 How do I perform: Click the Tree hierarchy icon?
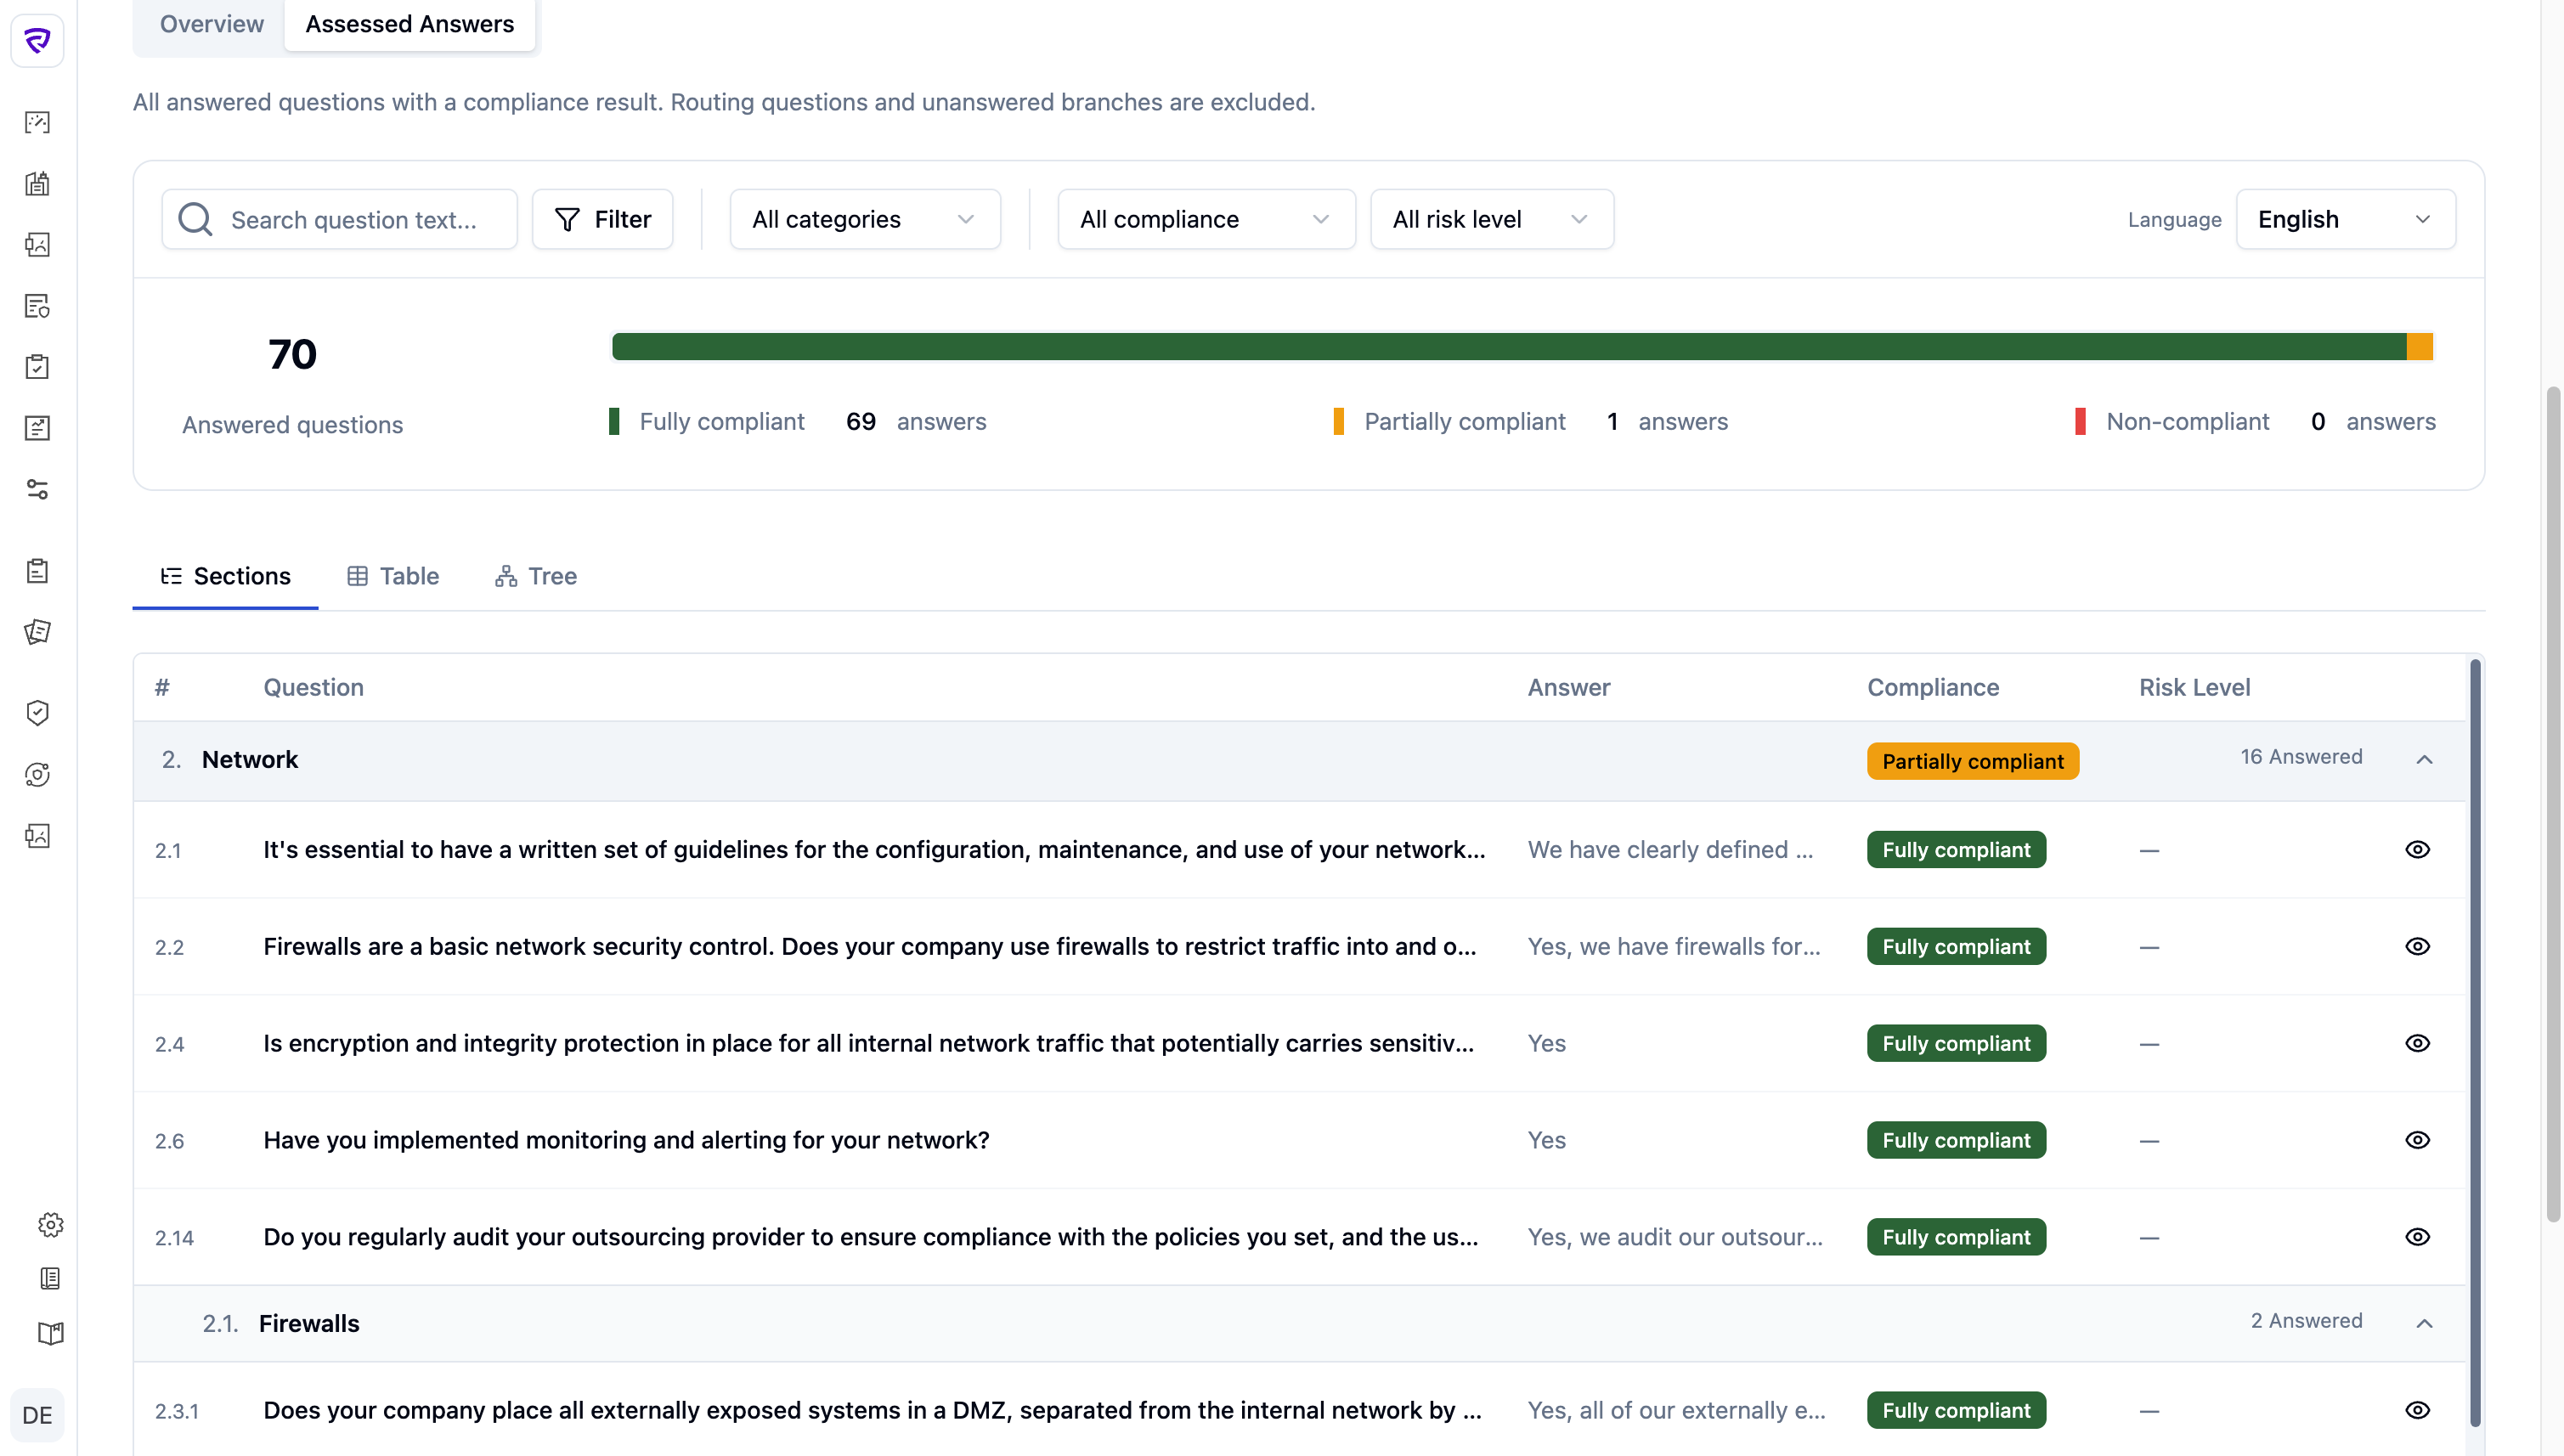[506, 576]
